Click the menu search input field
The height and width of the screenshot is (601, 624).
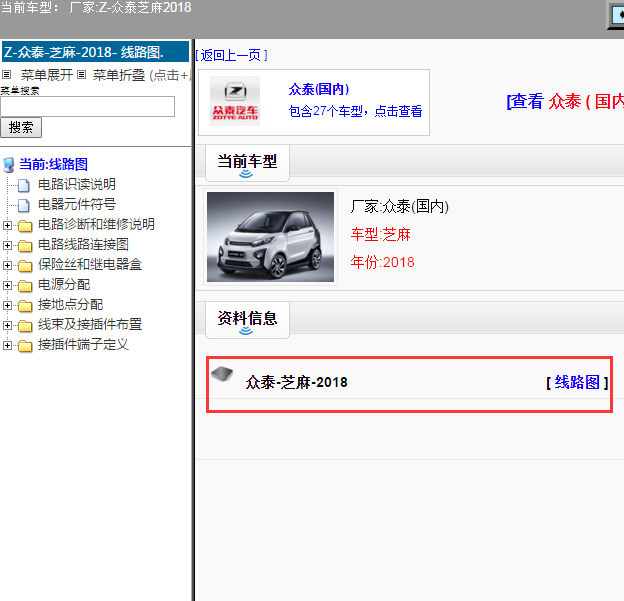click(x=88, y=106)
